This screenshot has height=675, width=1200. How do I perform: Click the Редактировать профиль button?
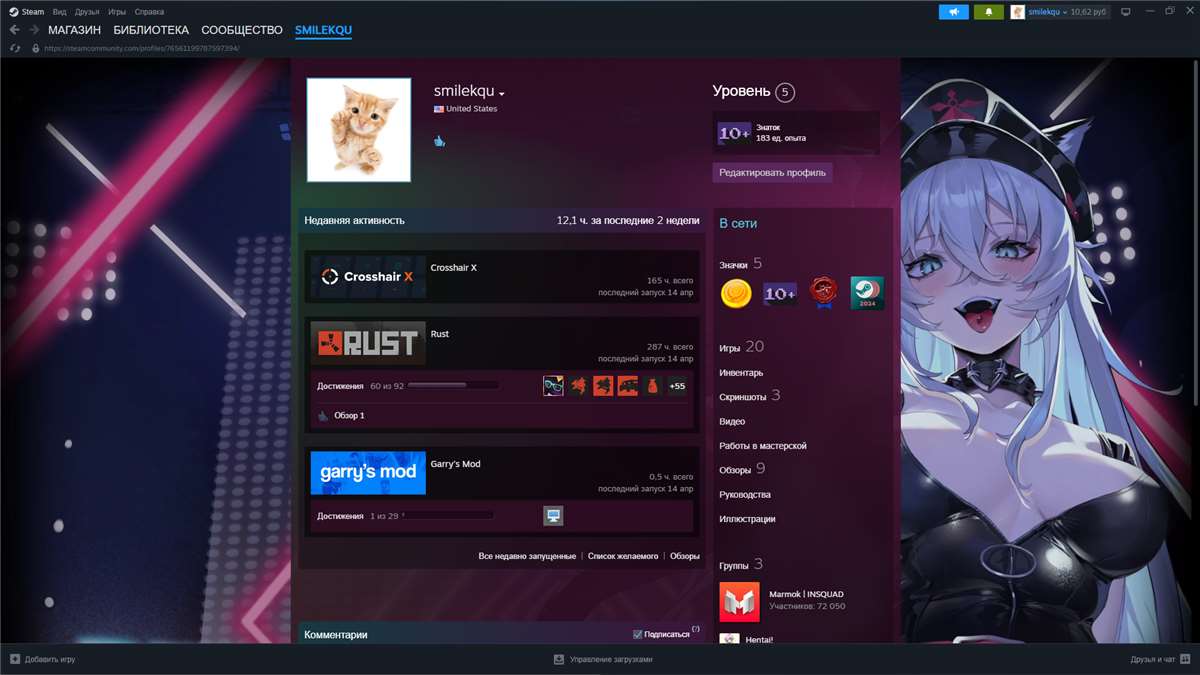pos(770,172)
